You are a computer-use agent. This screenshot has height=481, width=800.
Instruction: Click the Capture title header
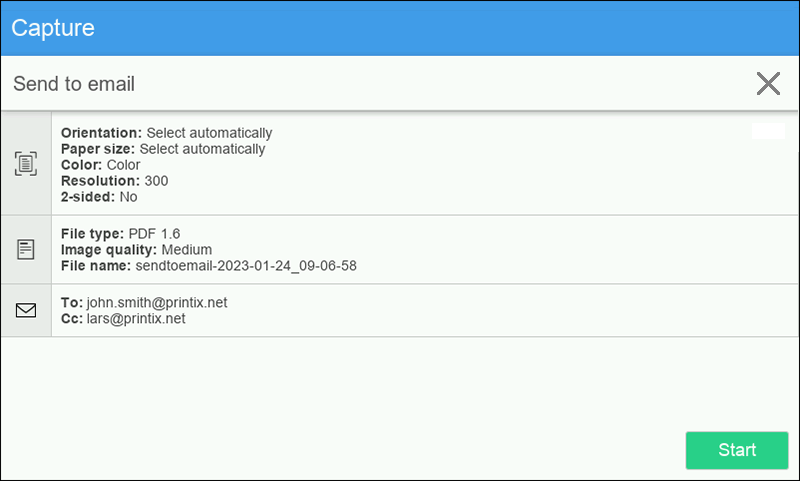pos(53,28)
